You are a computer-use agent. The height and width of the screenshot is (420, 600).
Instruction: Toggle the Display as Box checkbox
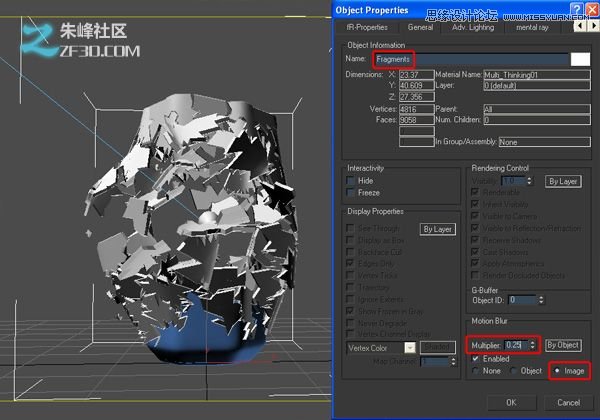(350, 240)
